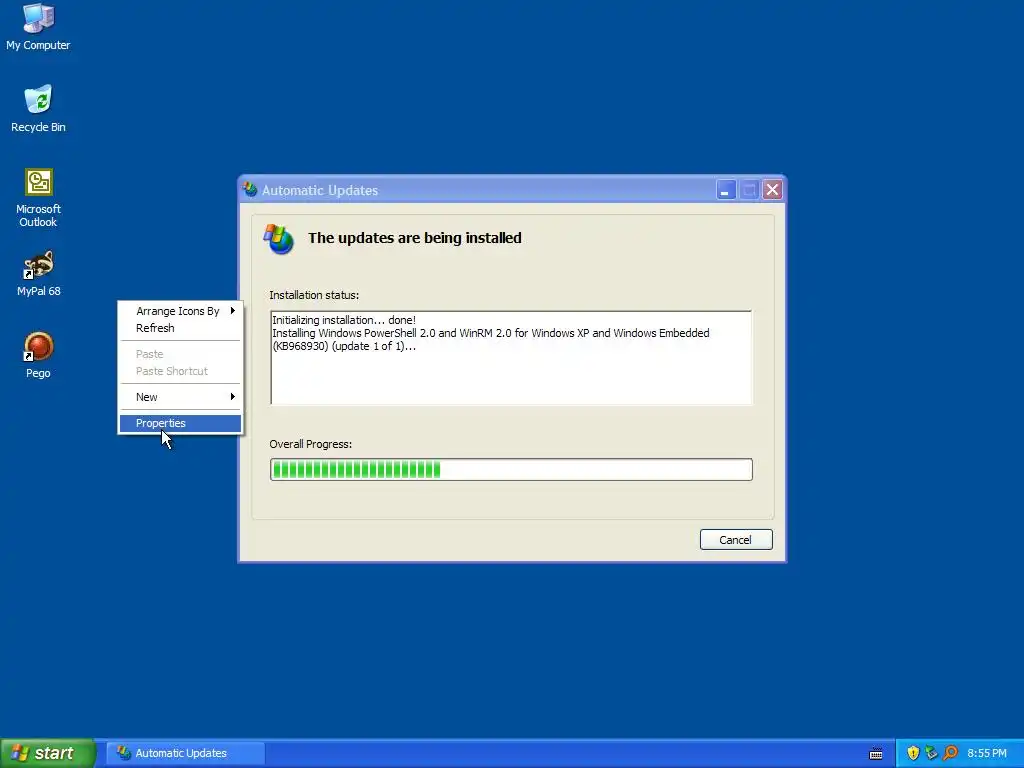Viewport: 1024px width, 768px height.
Task: Click the 'Installing Windows PowerShell 2.0' line
Action: click(490, 340)
